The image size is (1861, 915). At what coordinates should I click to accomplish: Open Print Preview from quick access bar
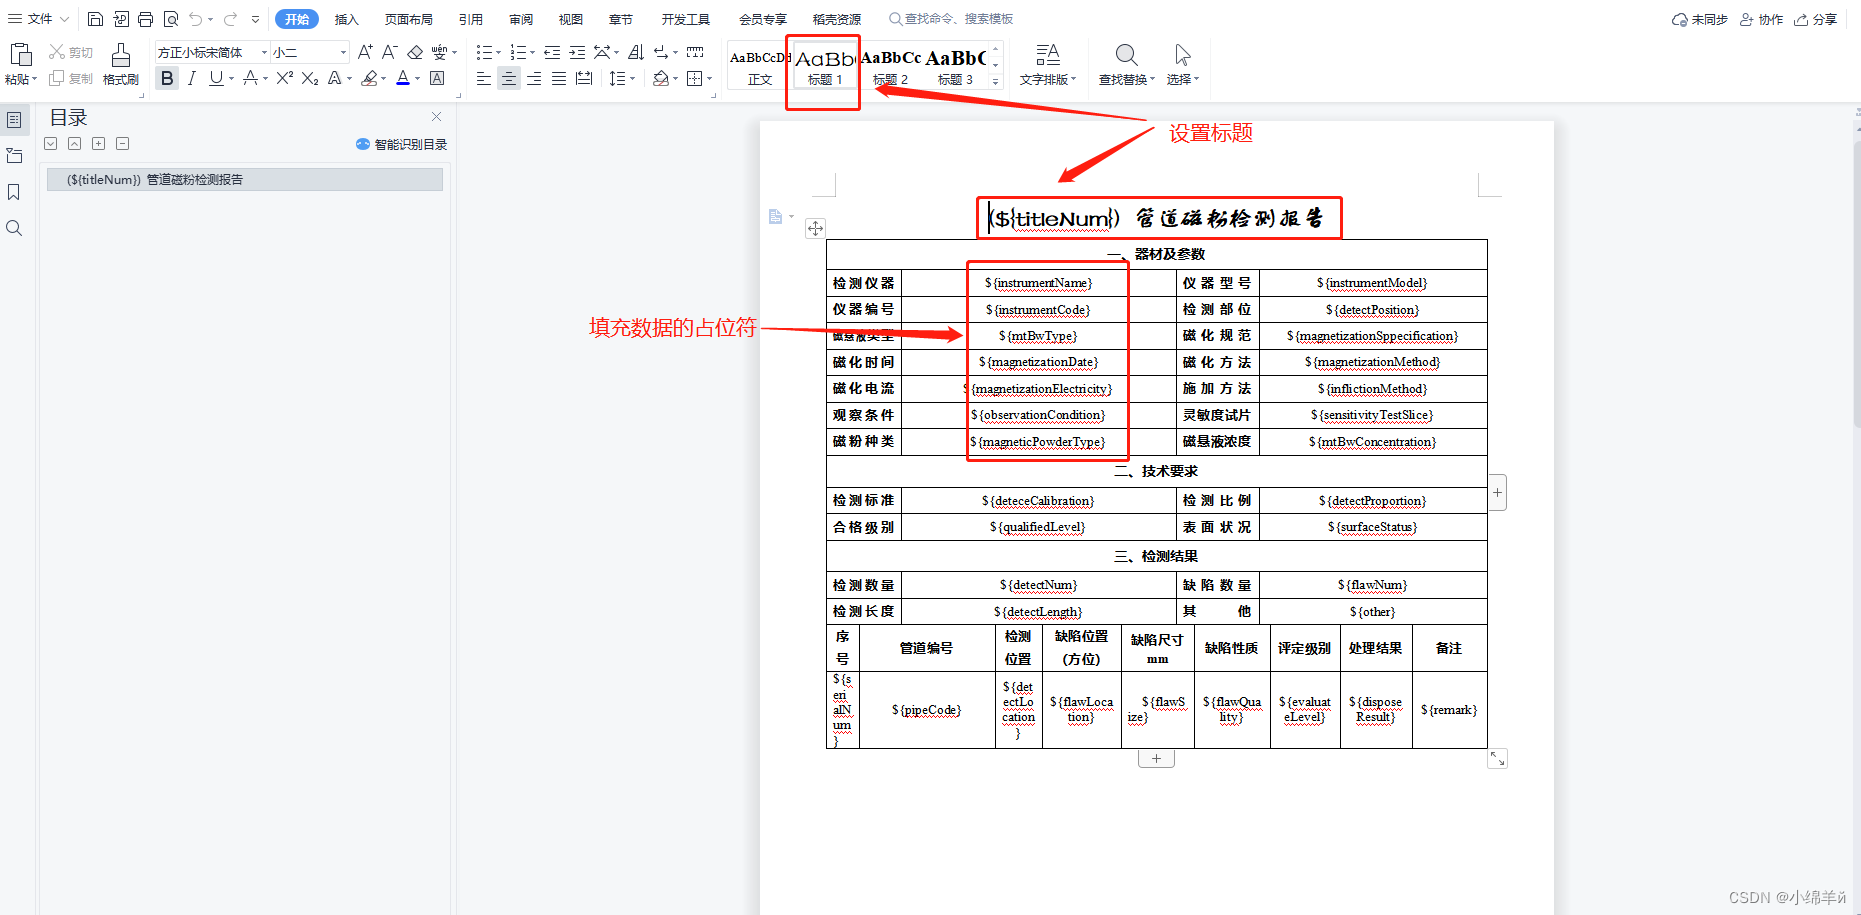(171, 19)
